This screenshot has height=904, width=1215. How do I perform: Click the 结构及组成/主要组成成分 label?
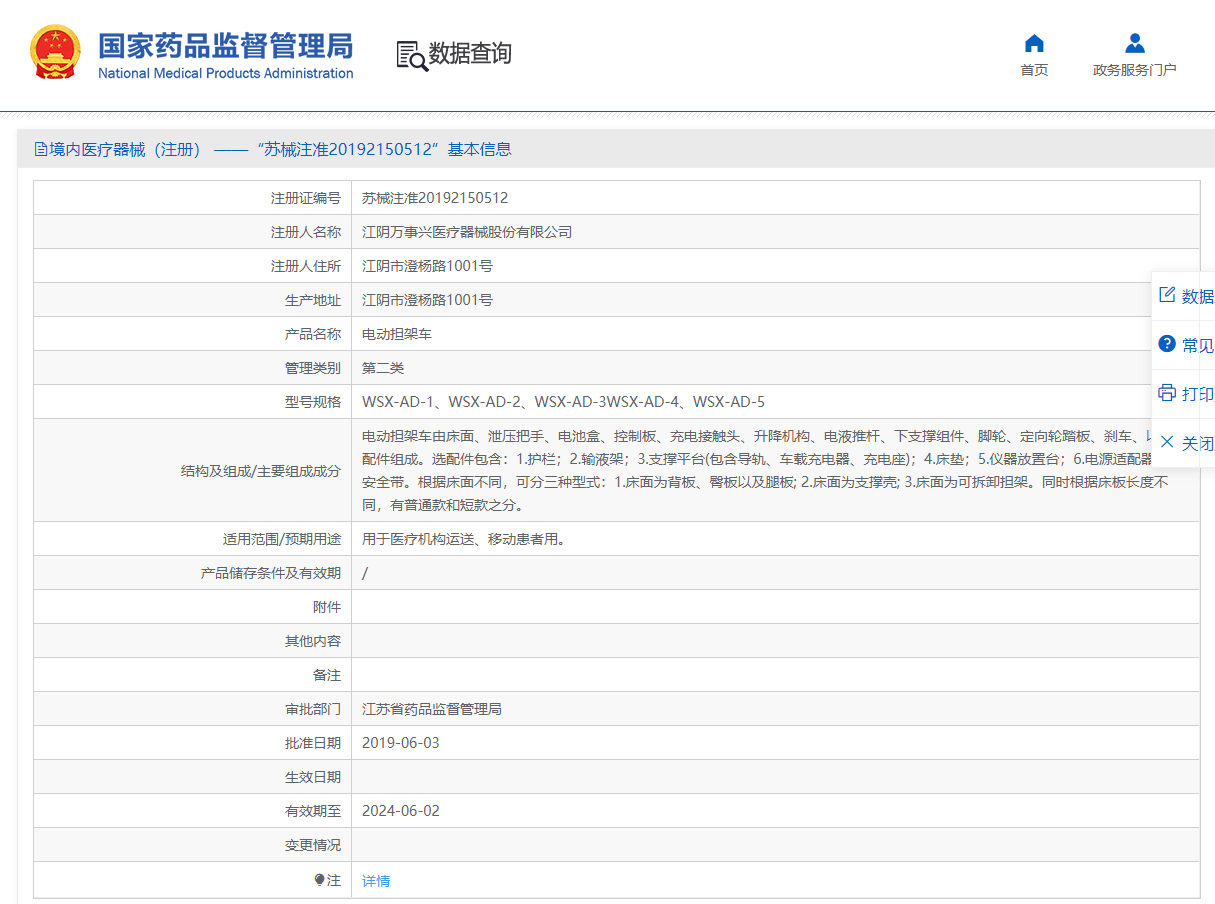(x=261, y=470)
